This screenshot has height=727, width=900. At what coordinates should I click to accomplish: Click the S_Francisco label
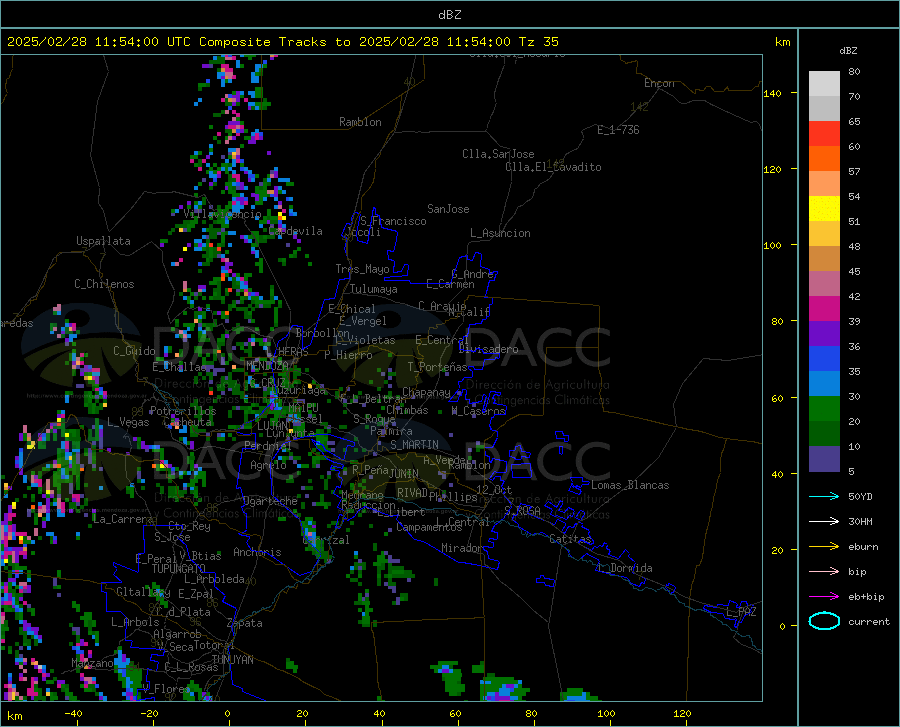click(x=393, y=221)
